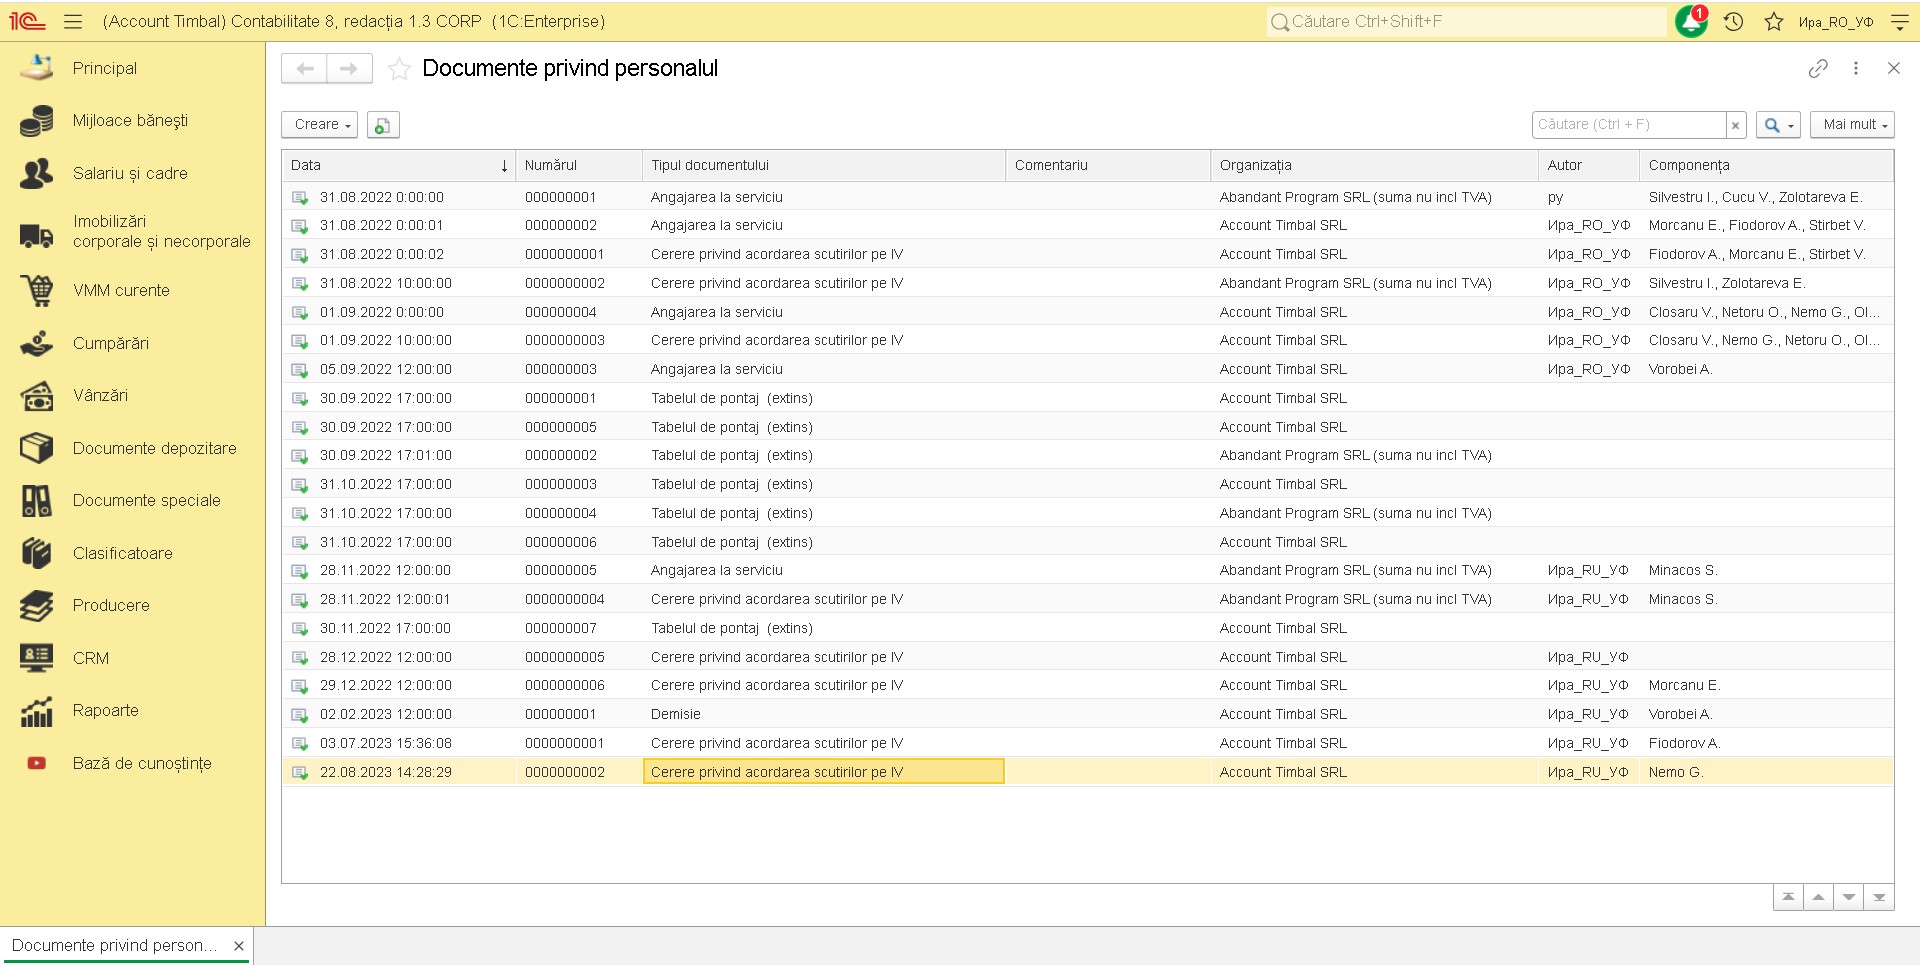Click the notifications bell icon
Image resolution: width=1920 pixels, height=966 pixels.
coord(1690,21)
